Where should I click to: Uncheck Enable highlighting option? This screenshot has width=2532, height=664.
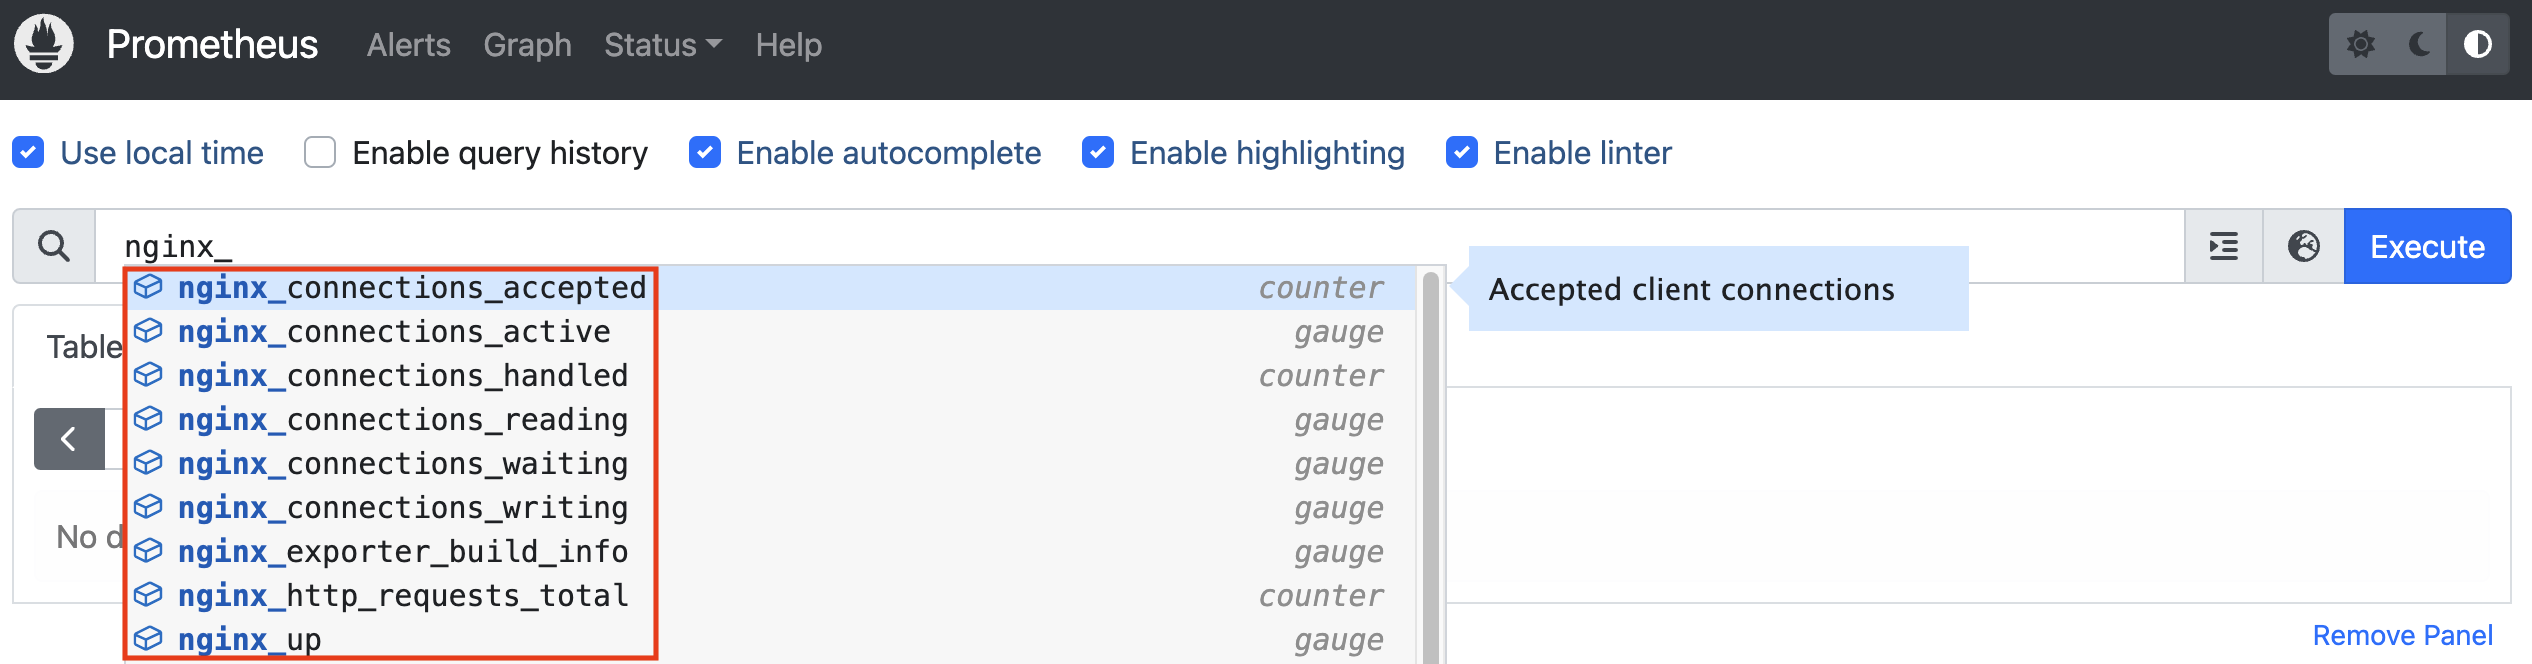pyautogui.click(x=1098, y=153)
